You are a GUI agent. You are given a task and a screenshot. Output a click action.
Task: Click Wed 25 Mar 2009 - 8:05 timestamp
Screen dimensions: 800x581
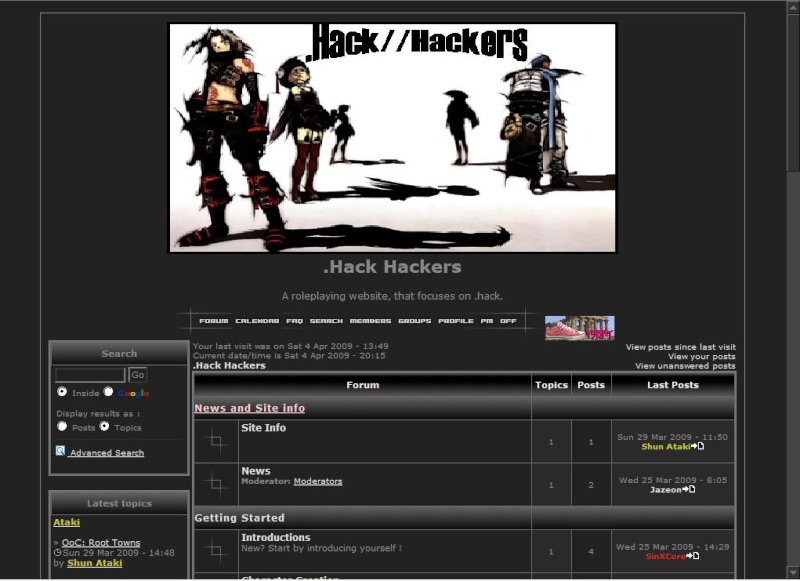[x=672, y=480]
